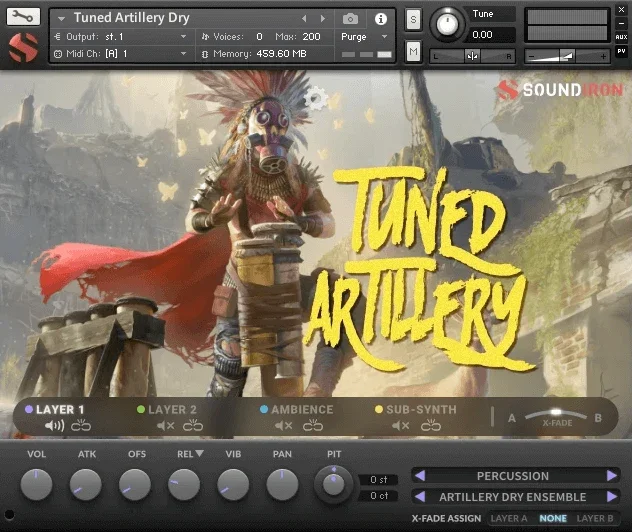Click the Tune value 0.00 field
This screenshot has height=532, width=632.
click(492, 35)
